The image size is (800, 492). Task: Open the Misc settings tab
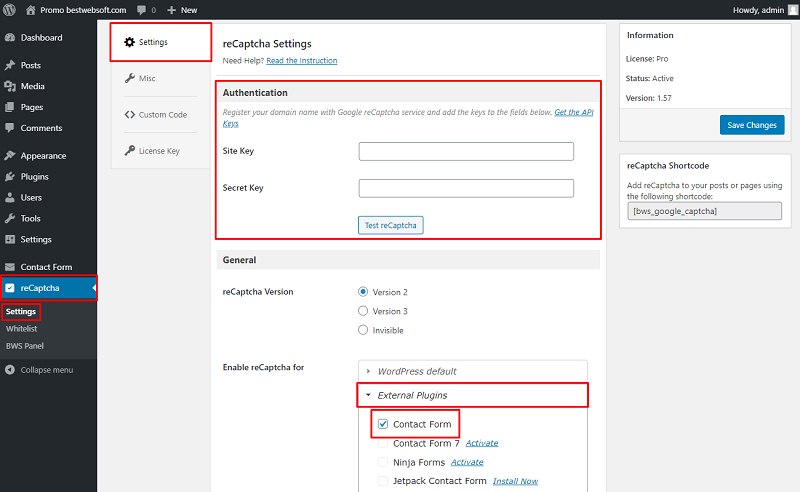tap(160, 78)
